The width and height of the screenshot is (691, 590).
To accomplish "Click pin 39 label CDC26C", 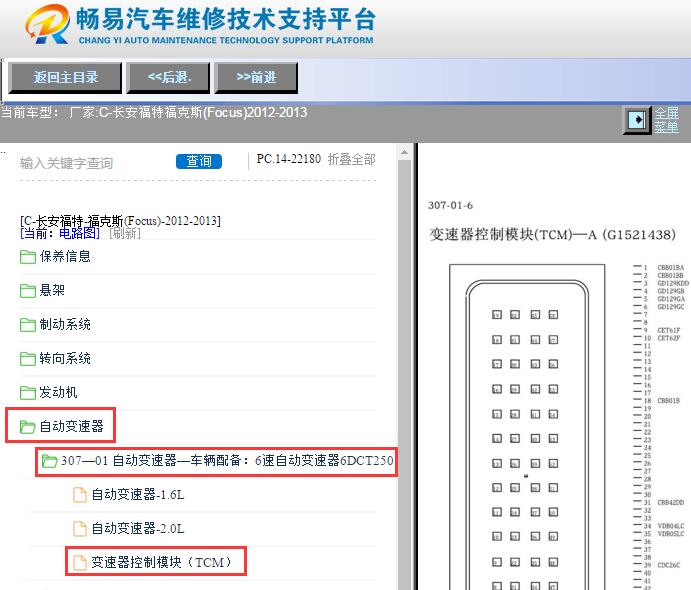I will pyautogui.click(x=669, y=565).
